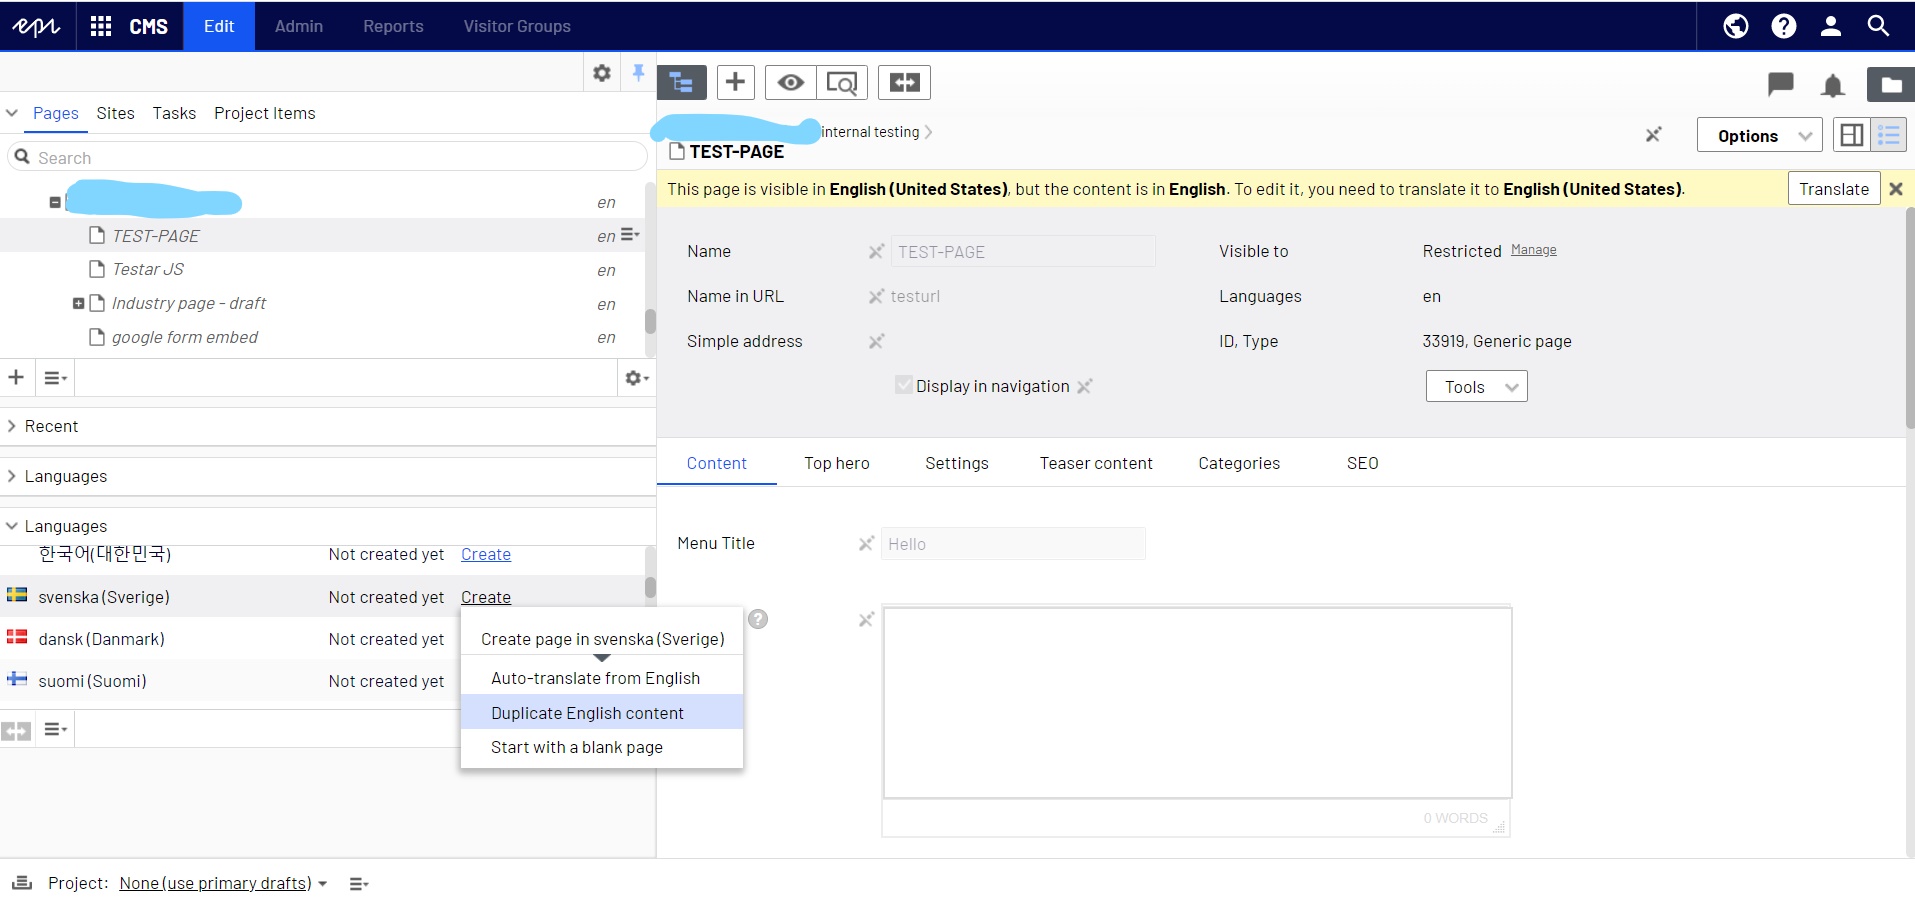Open the Tools dropdown
1915x902 pixels.
pyautogui.click(x=1476, y=387)
